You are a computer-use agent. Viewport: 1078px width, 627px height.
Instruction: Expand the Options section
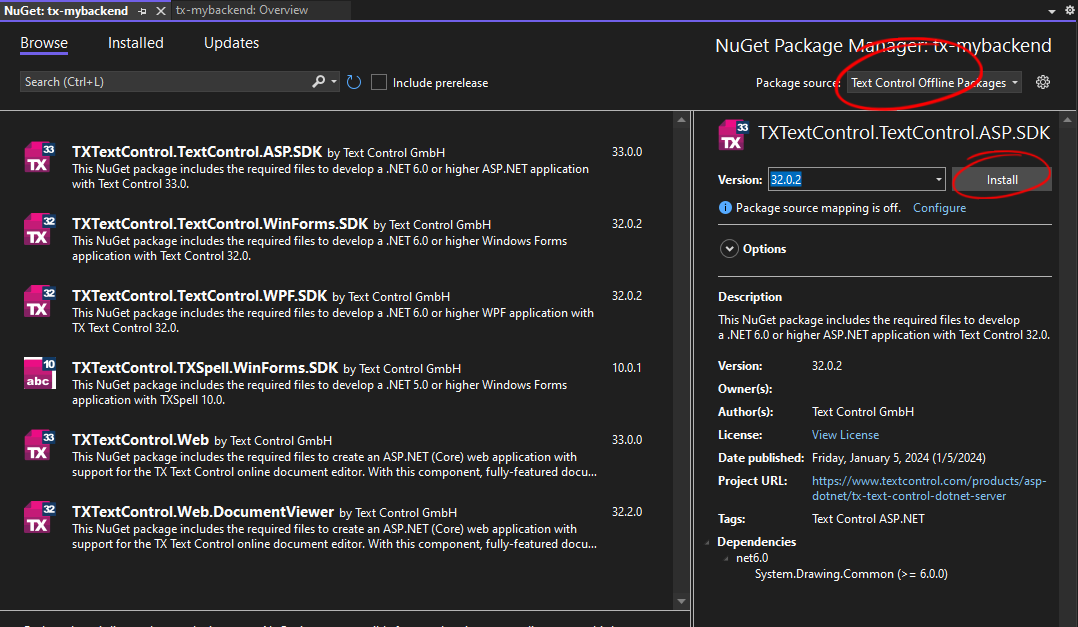729,249
